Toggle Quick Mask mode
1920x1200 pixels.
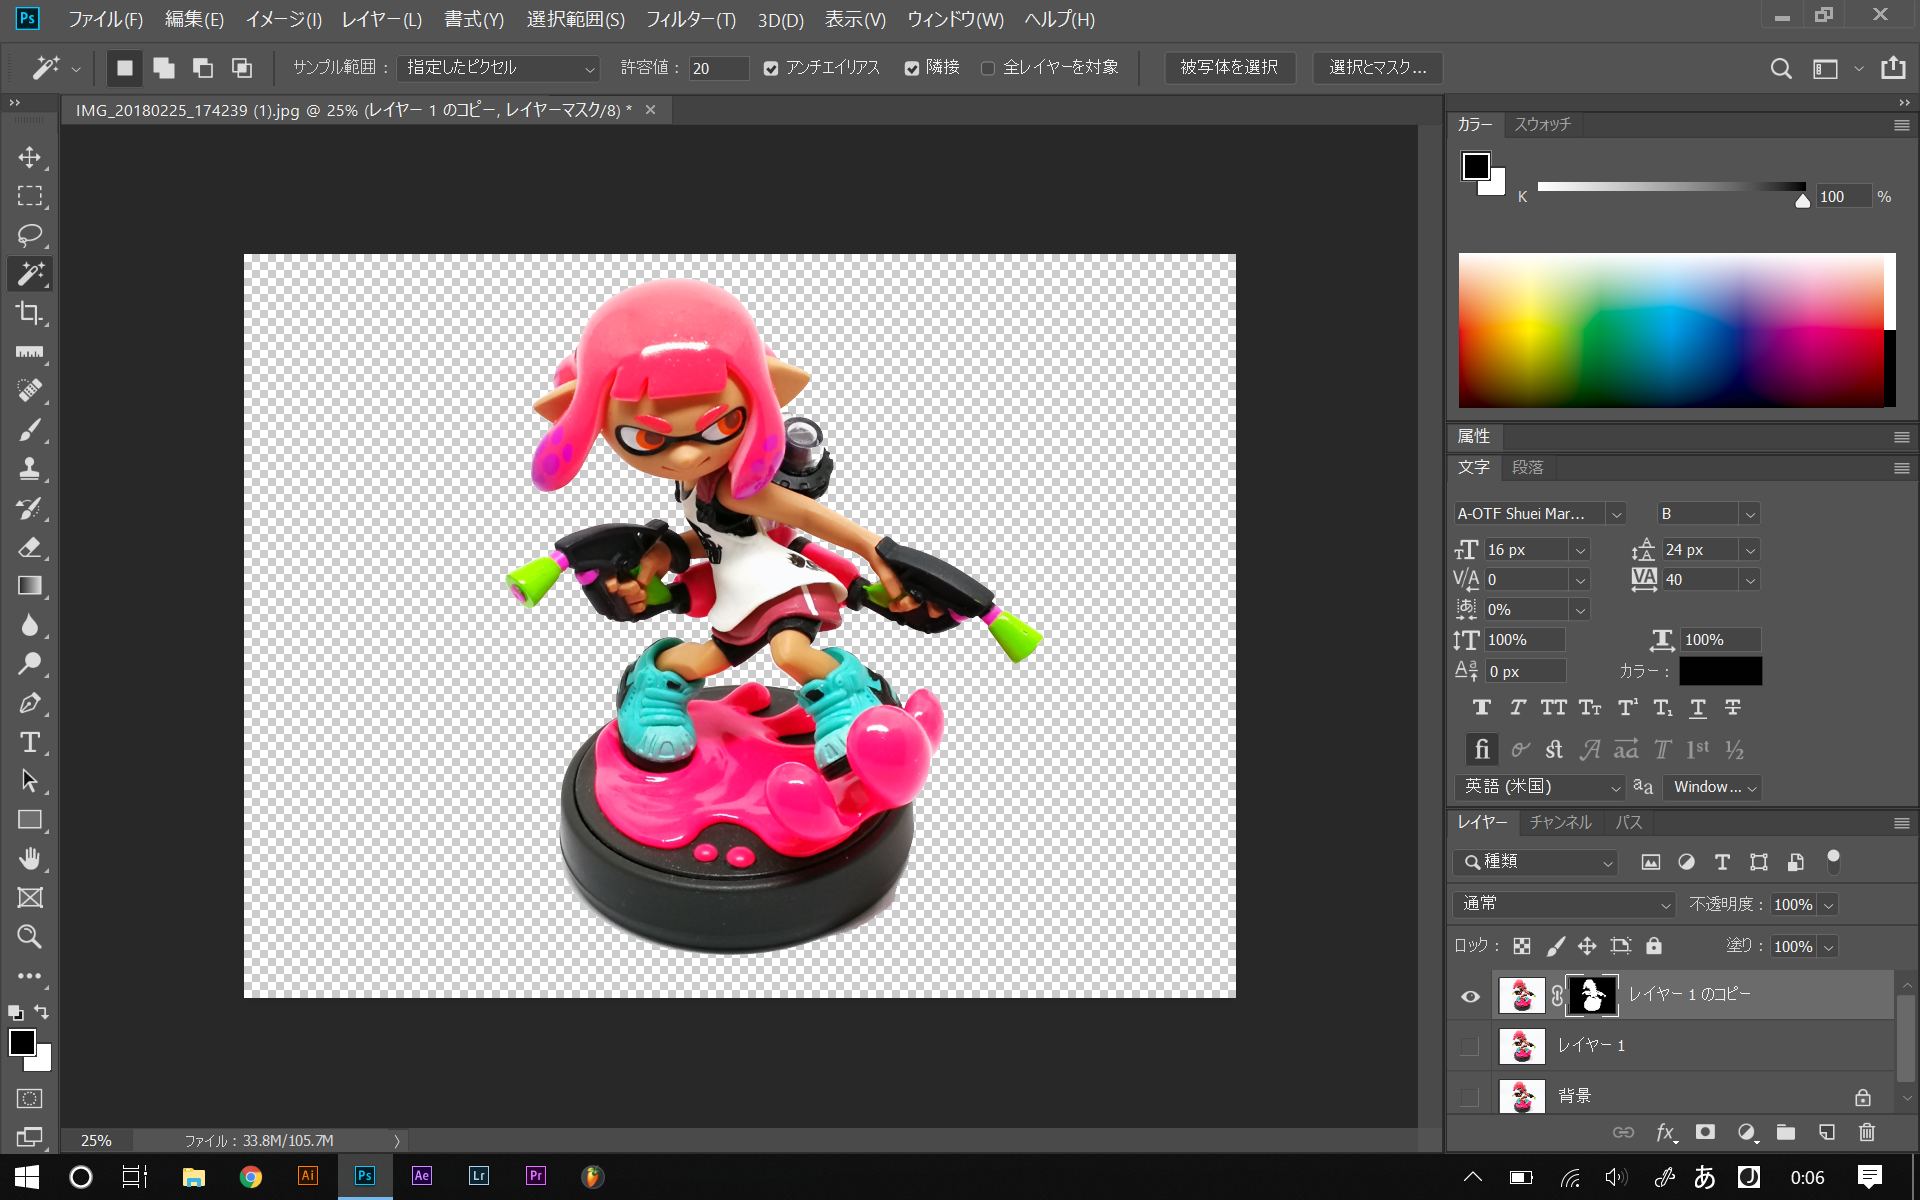29,1098
